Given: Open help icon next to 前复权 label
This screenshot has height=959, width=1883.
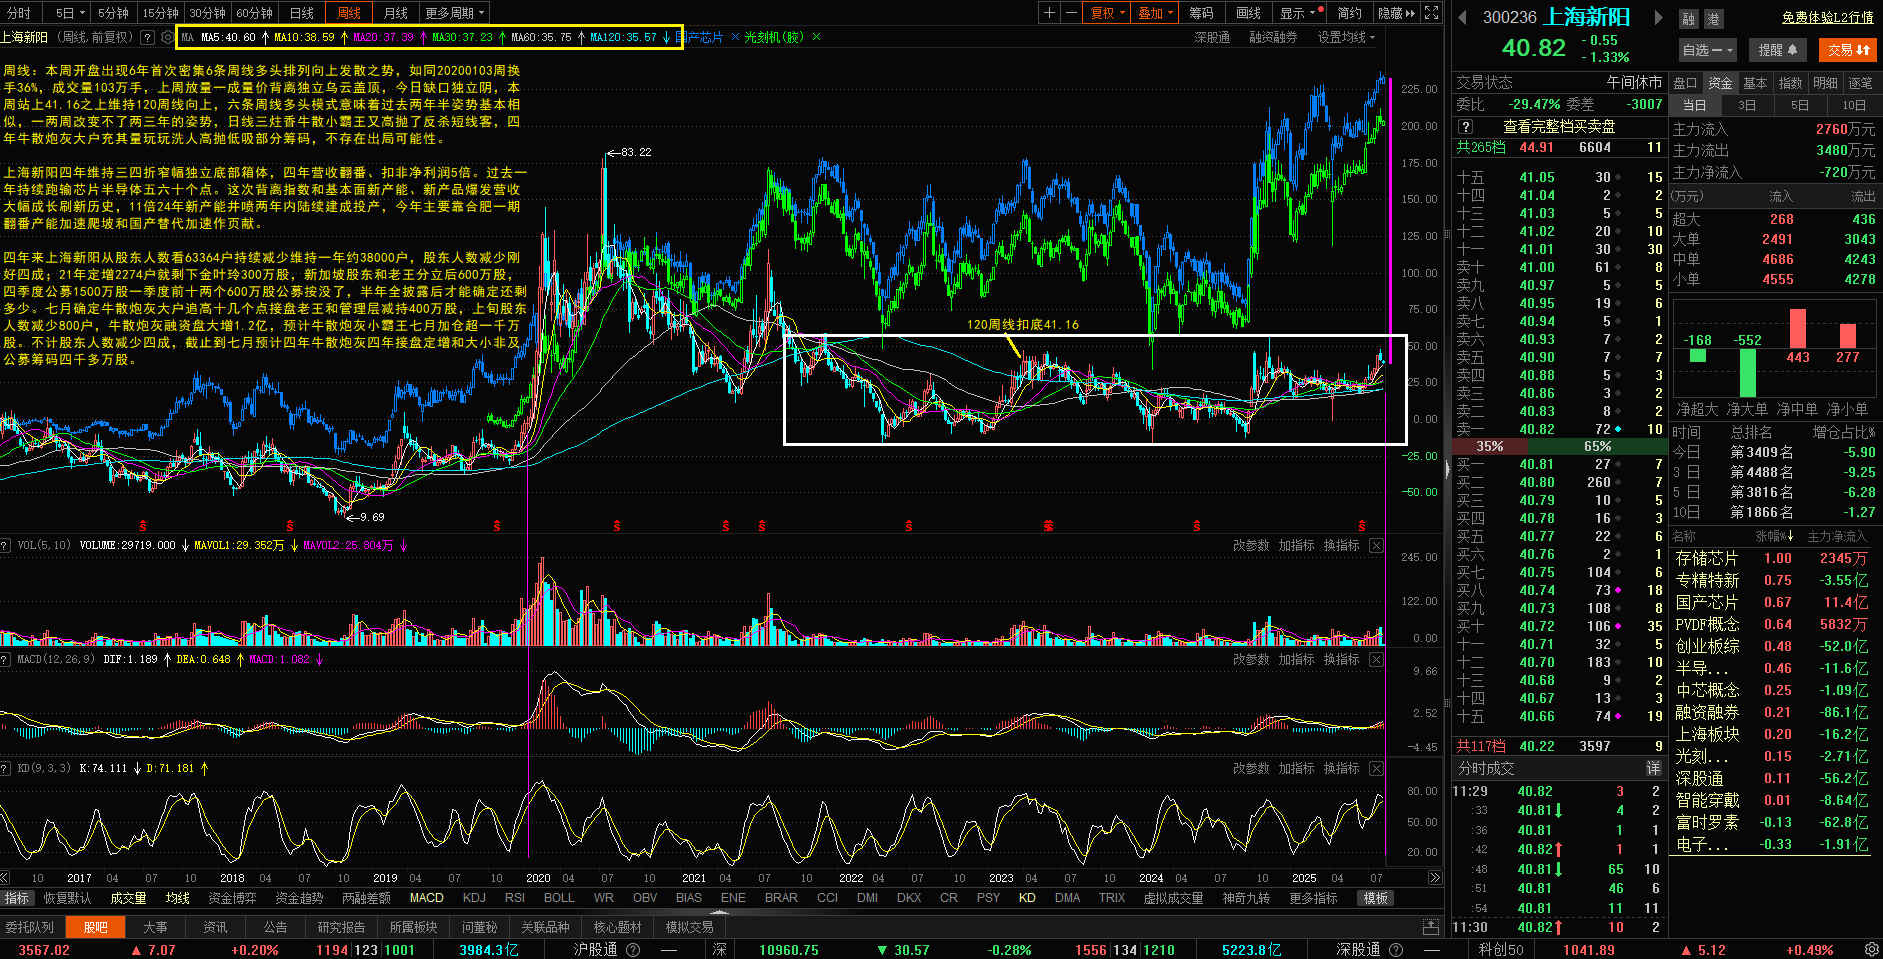Looking at the screenshot, I should [147, 37].
